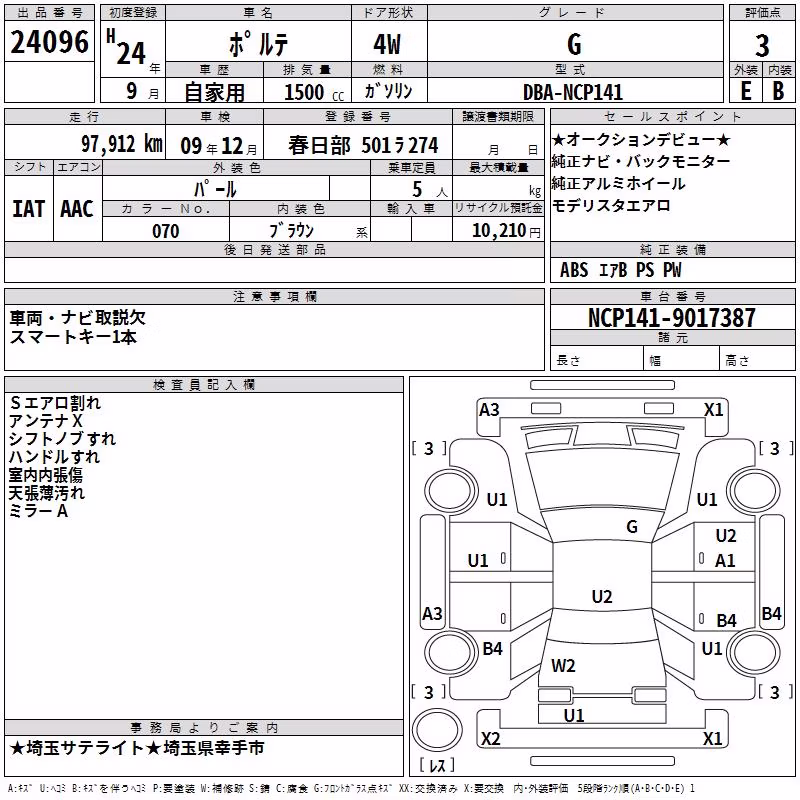Image resolution: width=800 pixels, height=800 pixels.
Task: Click chassis number NCP141-9017387
Action: pos(671,317)
